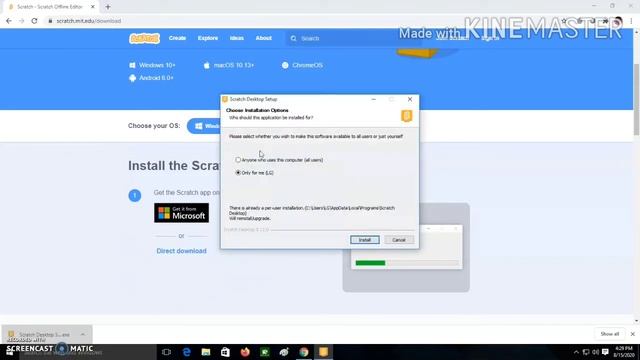Screen dimensions: 640x360
Task: Open the downloaded Scratch Desktop Setup file
Action: point(43,334)
